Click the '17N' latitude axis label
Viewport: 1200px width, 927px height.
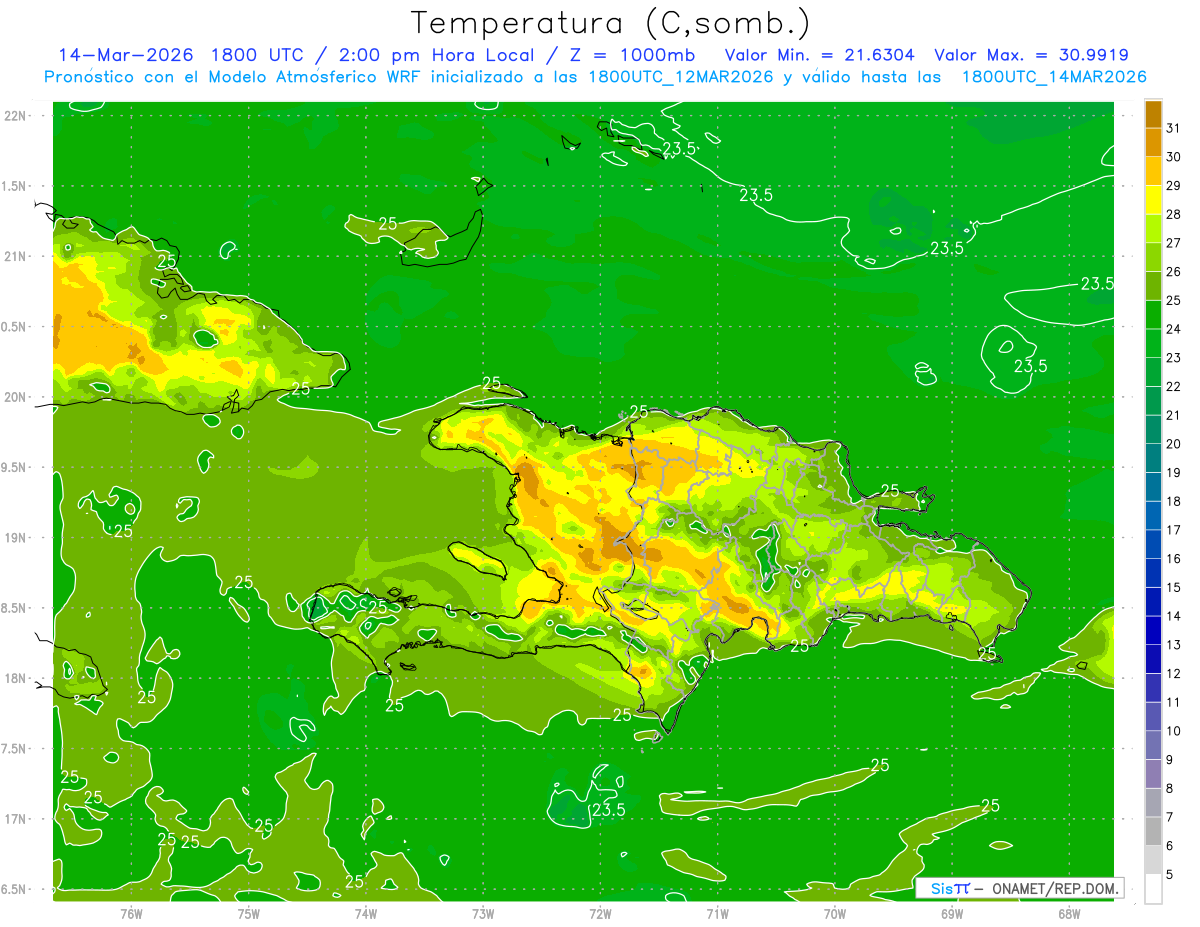point(14,819)
